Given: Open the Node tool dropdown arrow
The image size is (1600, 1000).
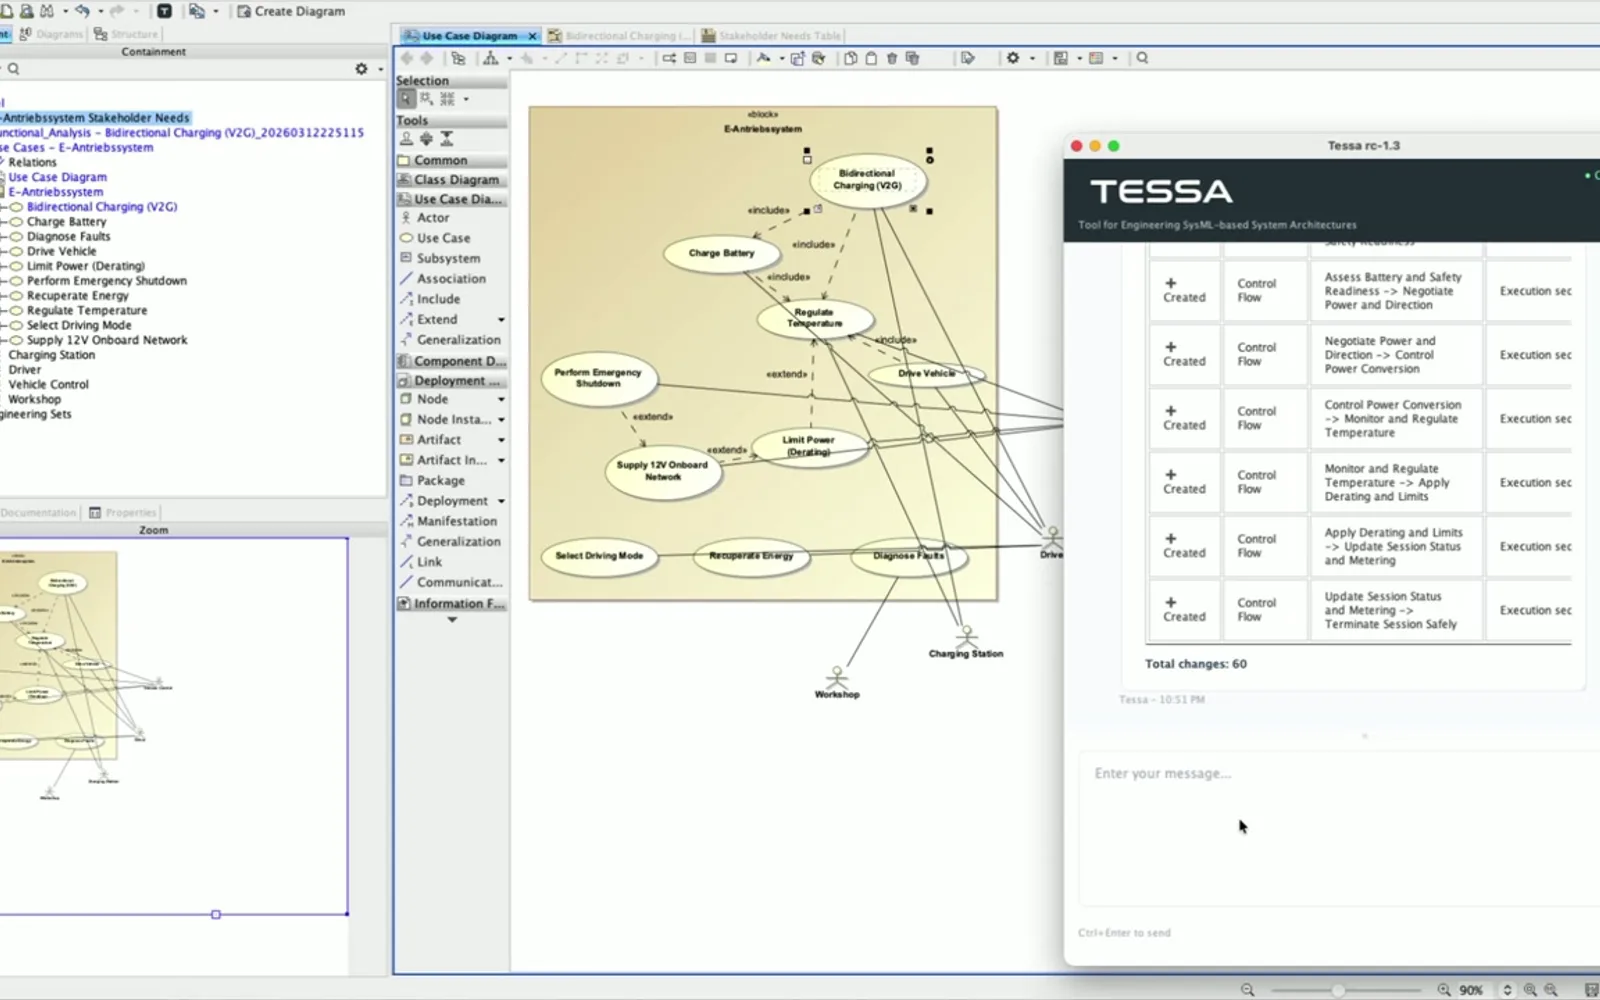Looking at the screenshot, I should pyautogui.click(x=501, y=399).
